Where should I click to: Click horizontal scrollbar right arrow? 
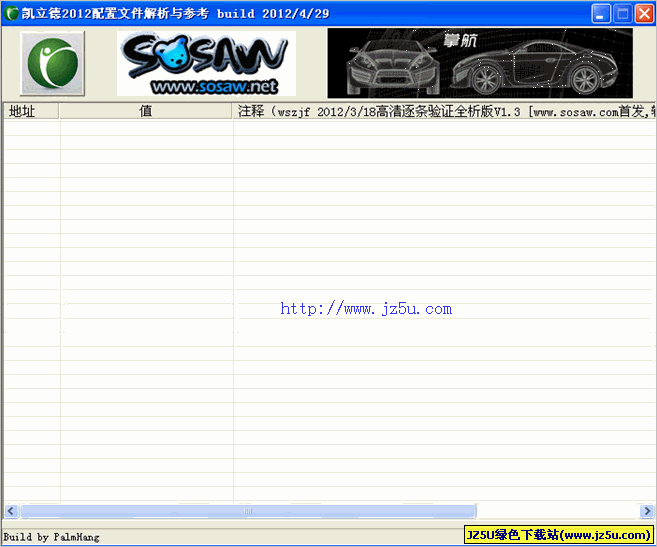pyautogui.click(x=647, y=511)
